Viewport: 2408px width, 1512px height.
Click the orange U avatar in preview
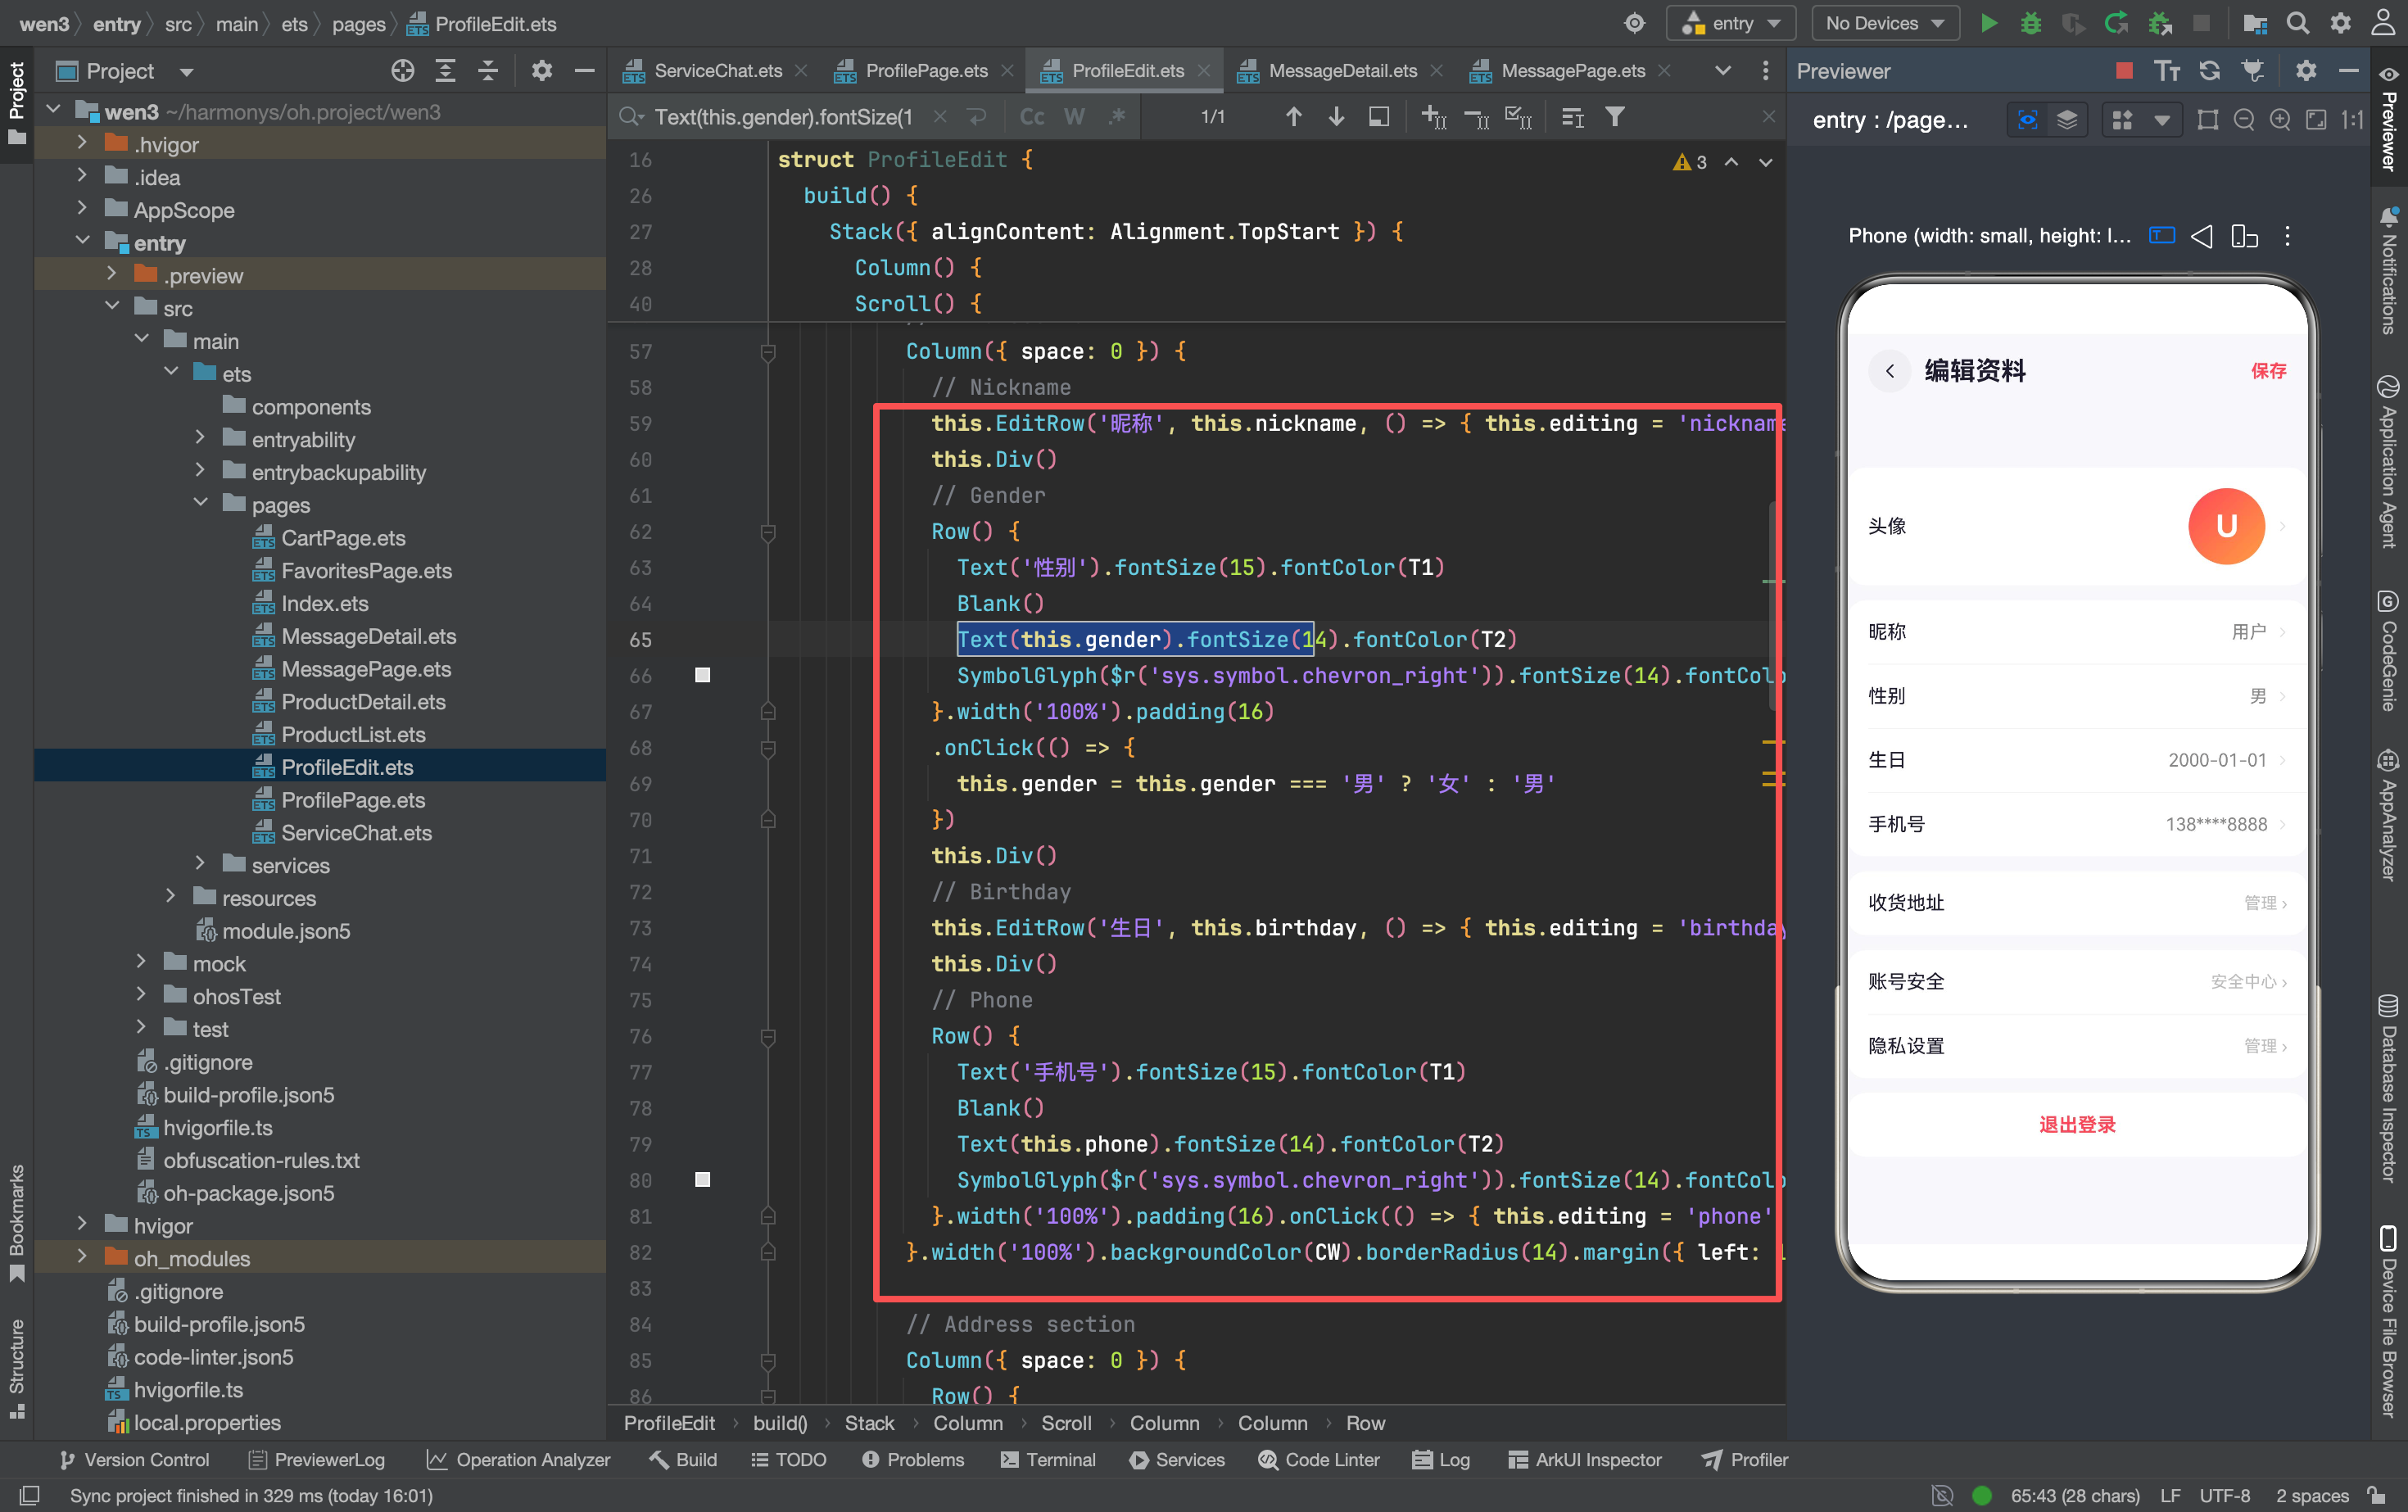pyautogui.click(x=2226, y=526)
